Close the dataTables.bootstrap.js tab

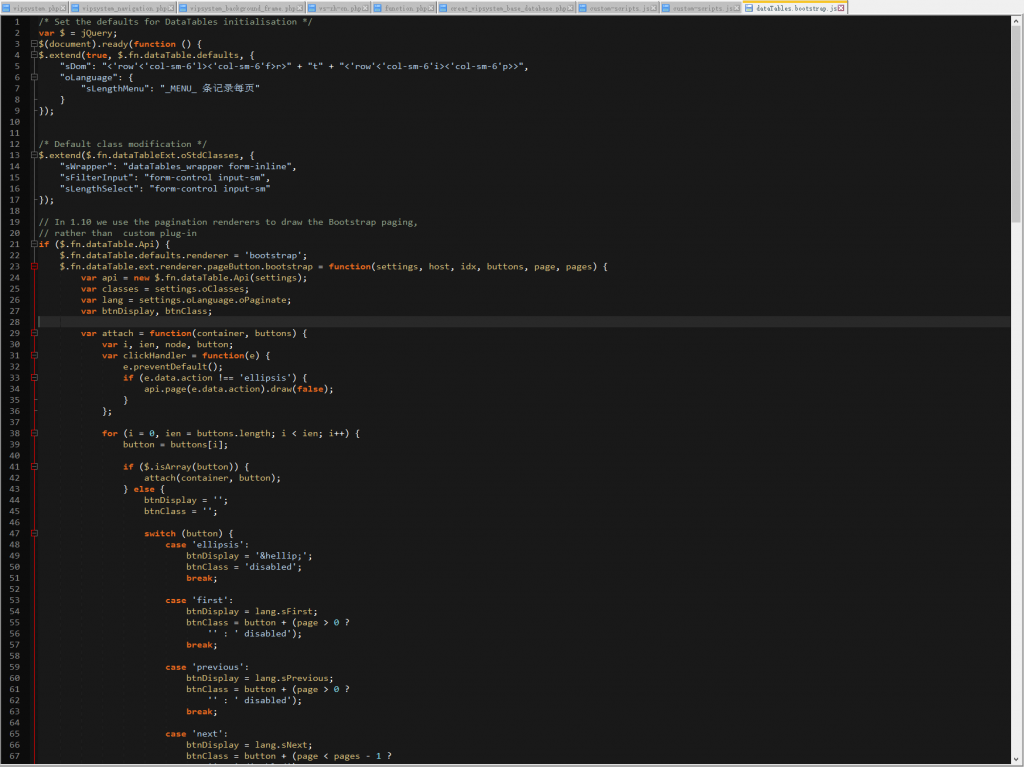[841, 8]
